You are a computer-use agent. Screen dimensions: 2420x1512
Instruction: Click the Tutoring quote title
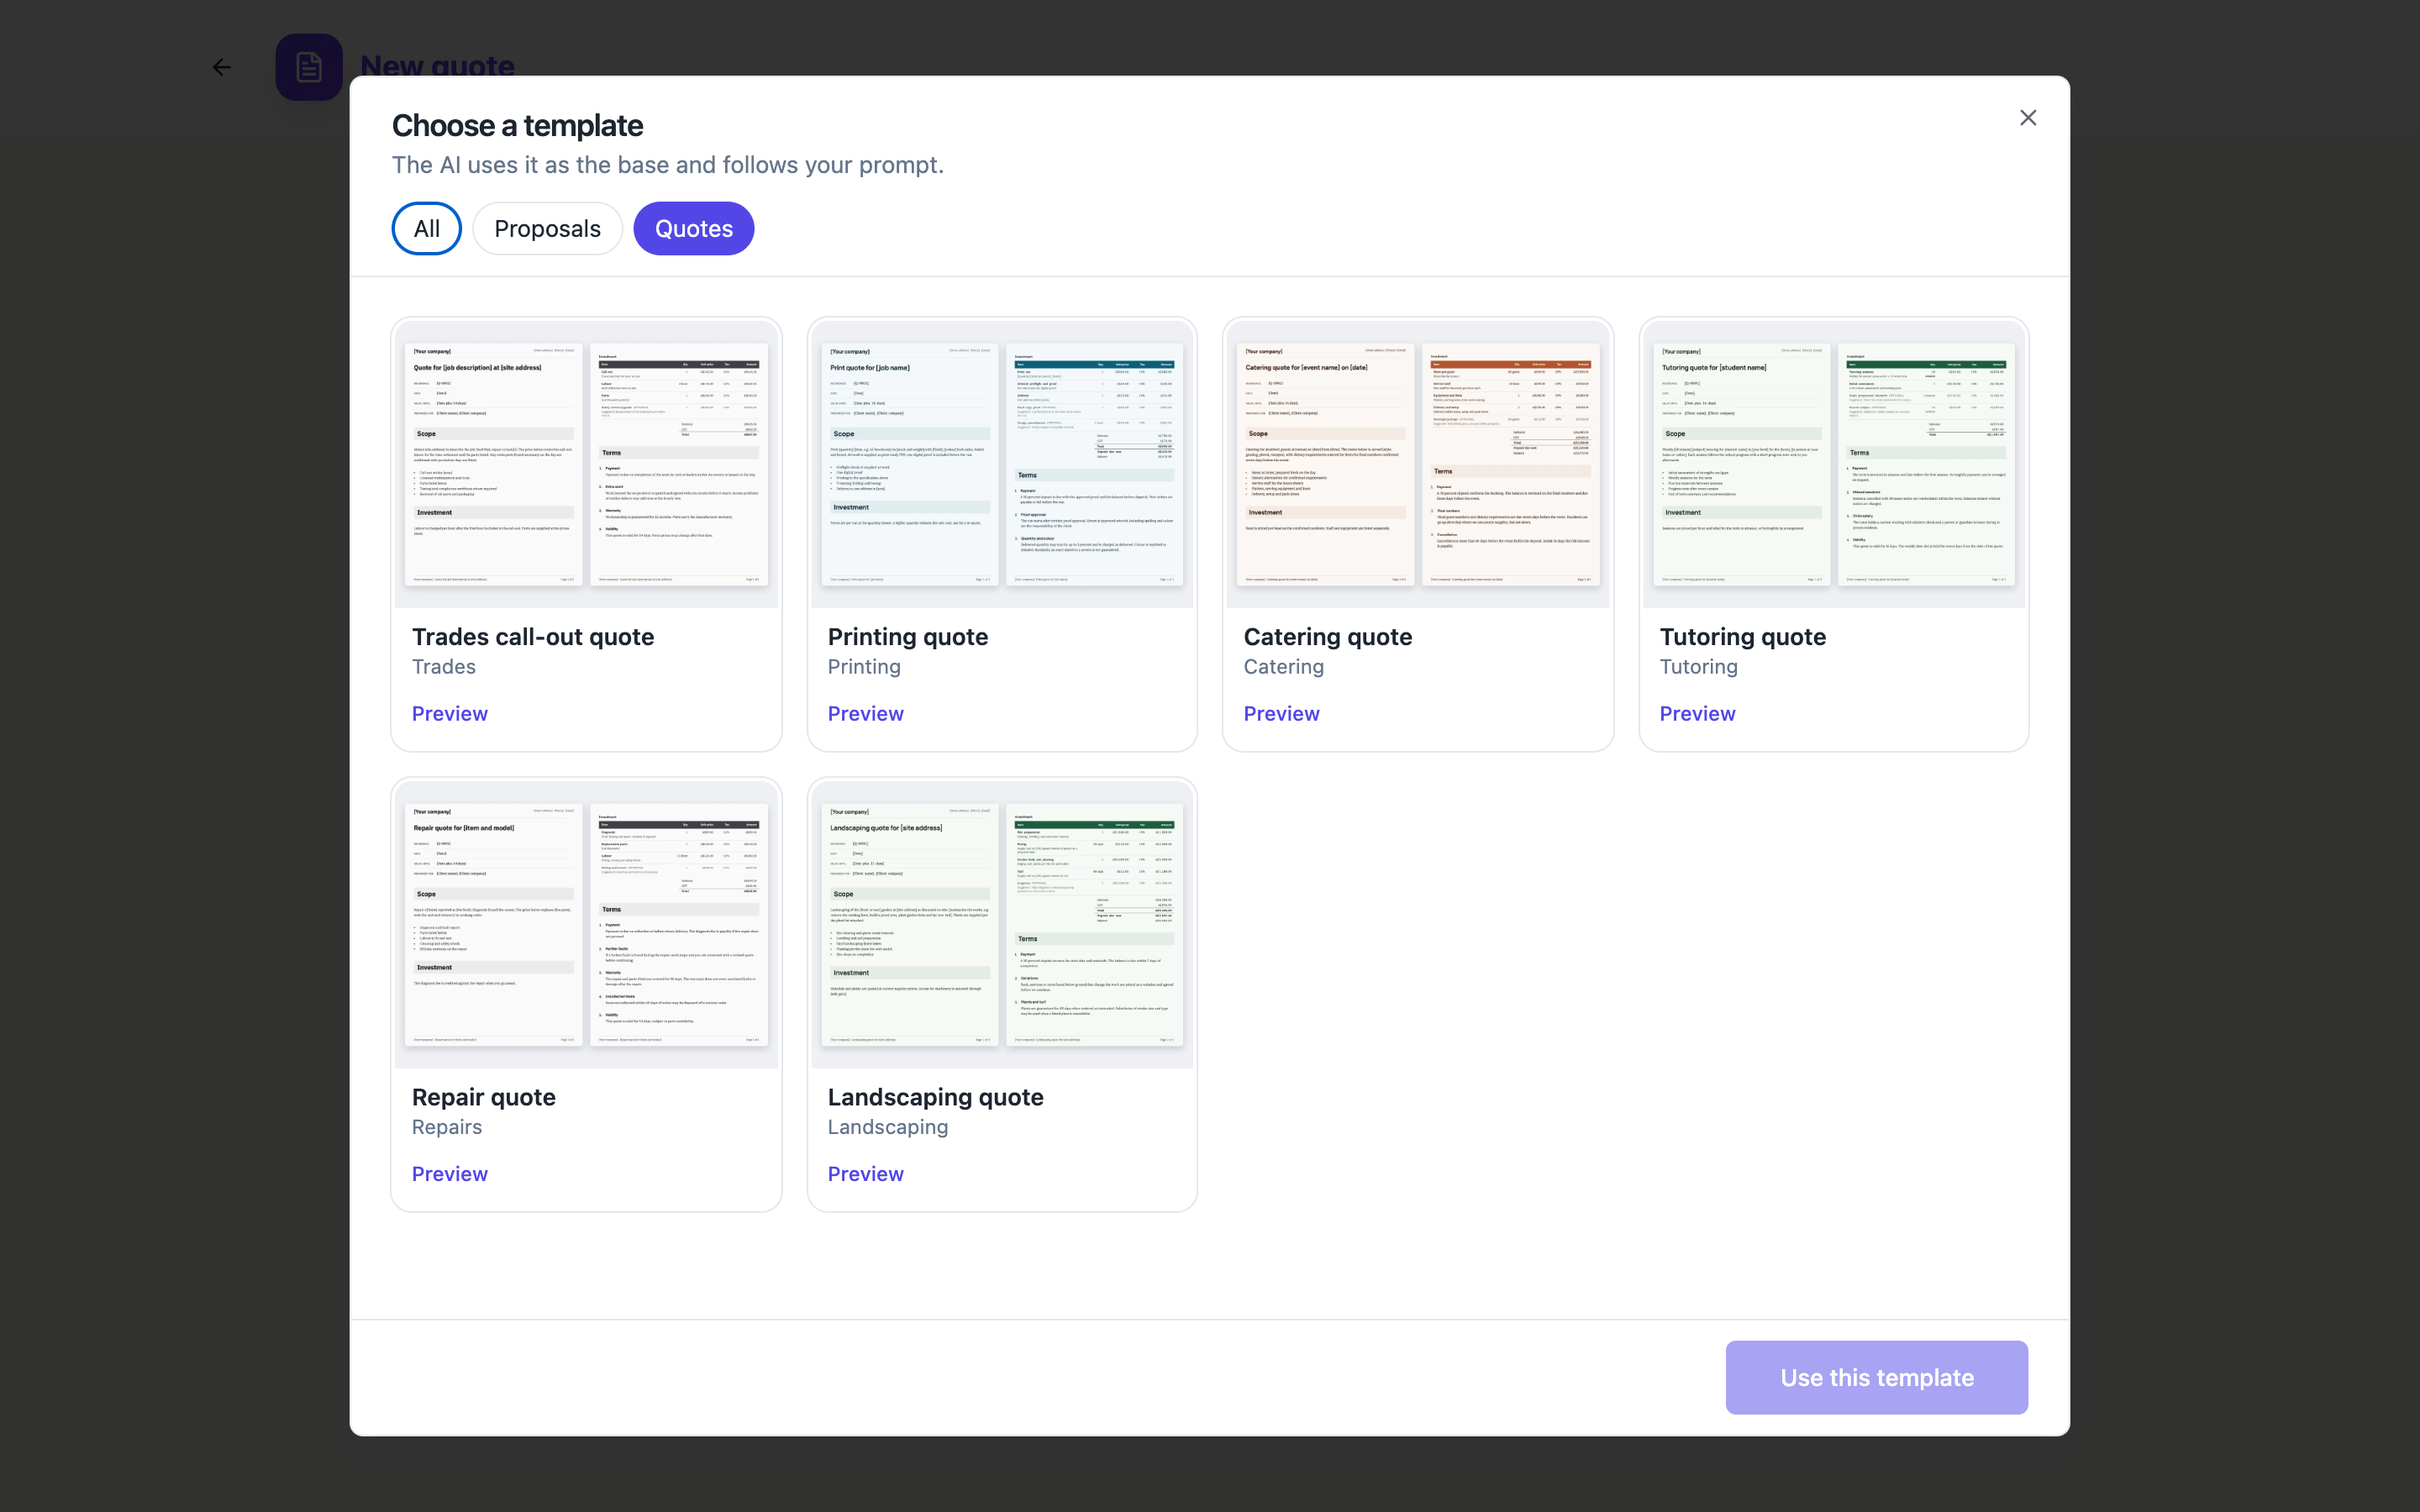pos(1743,637)
